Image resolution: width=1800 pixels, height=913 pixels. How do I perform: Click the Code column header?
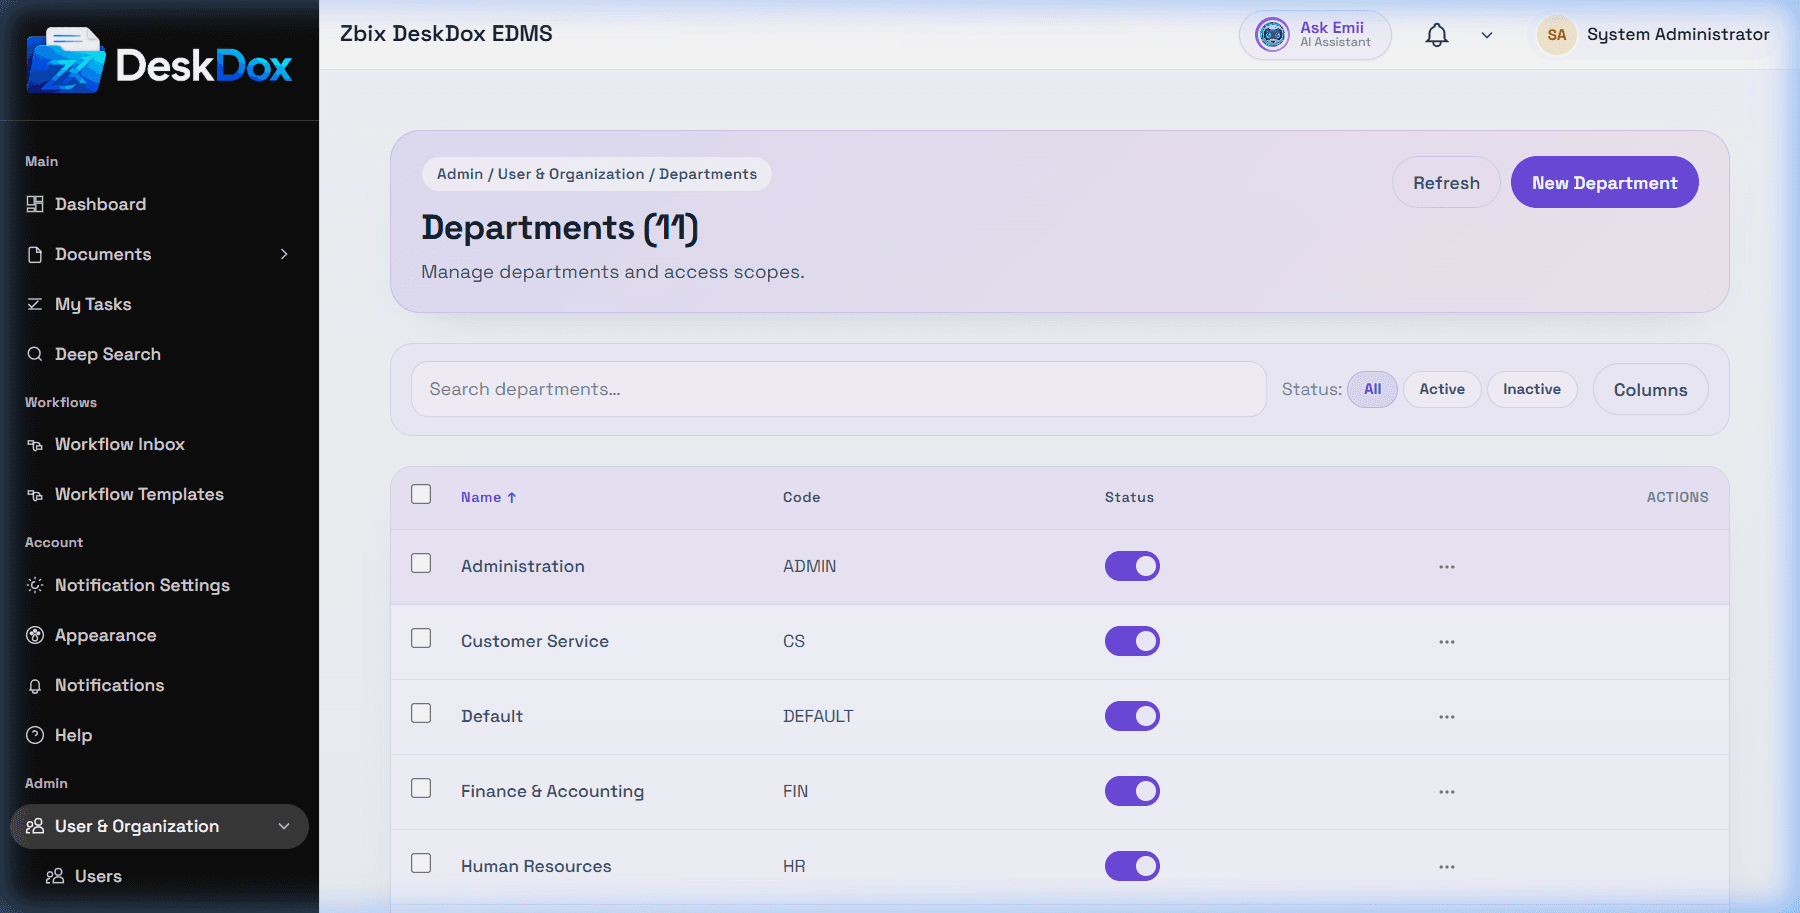tap(801, 497)
